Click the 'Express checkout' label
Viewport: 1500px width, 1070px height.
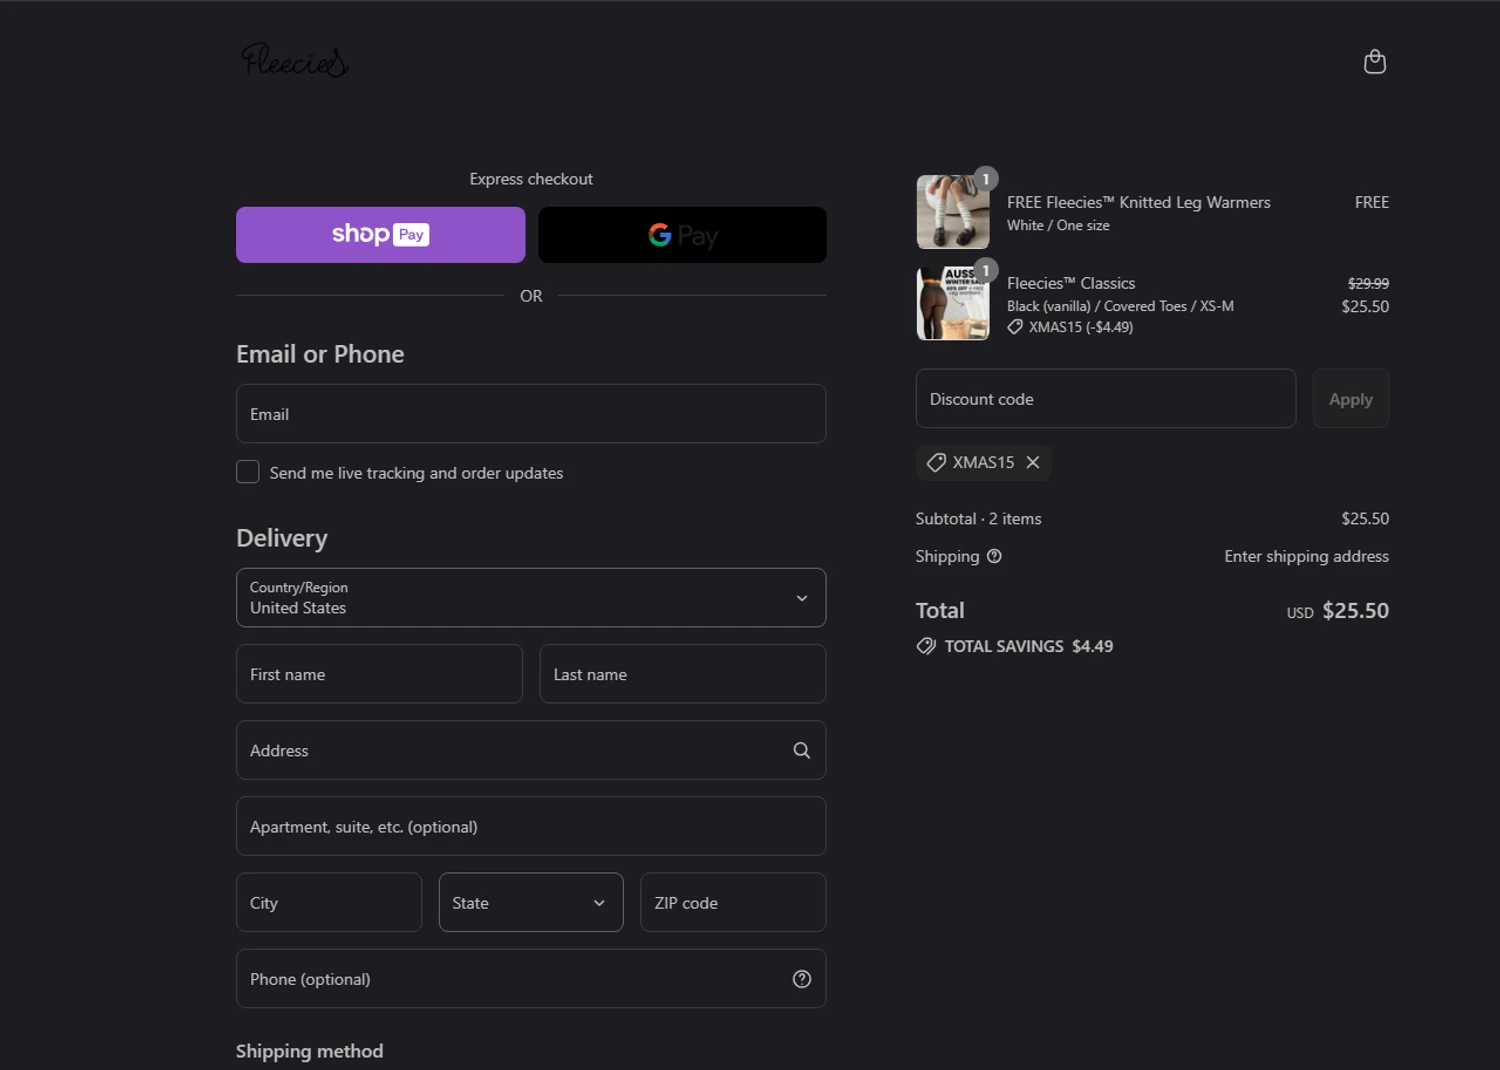pyautogui.click(x=531, y=179)
